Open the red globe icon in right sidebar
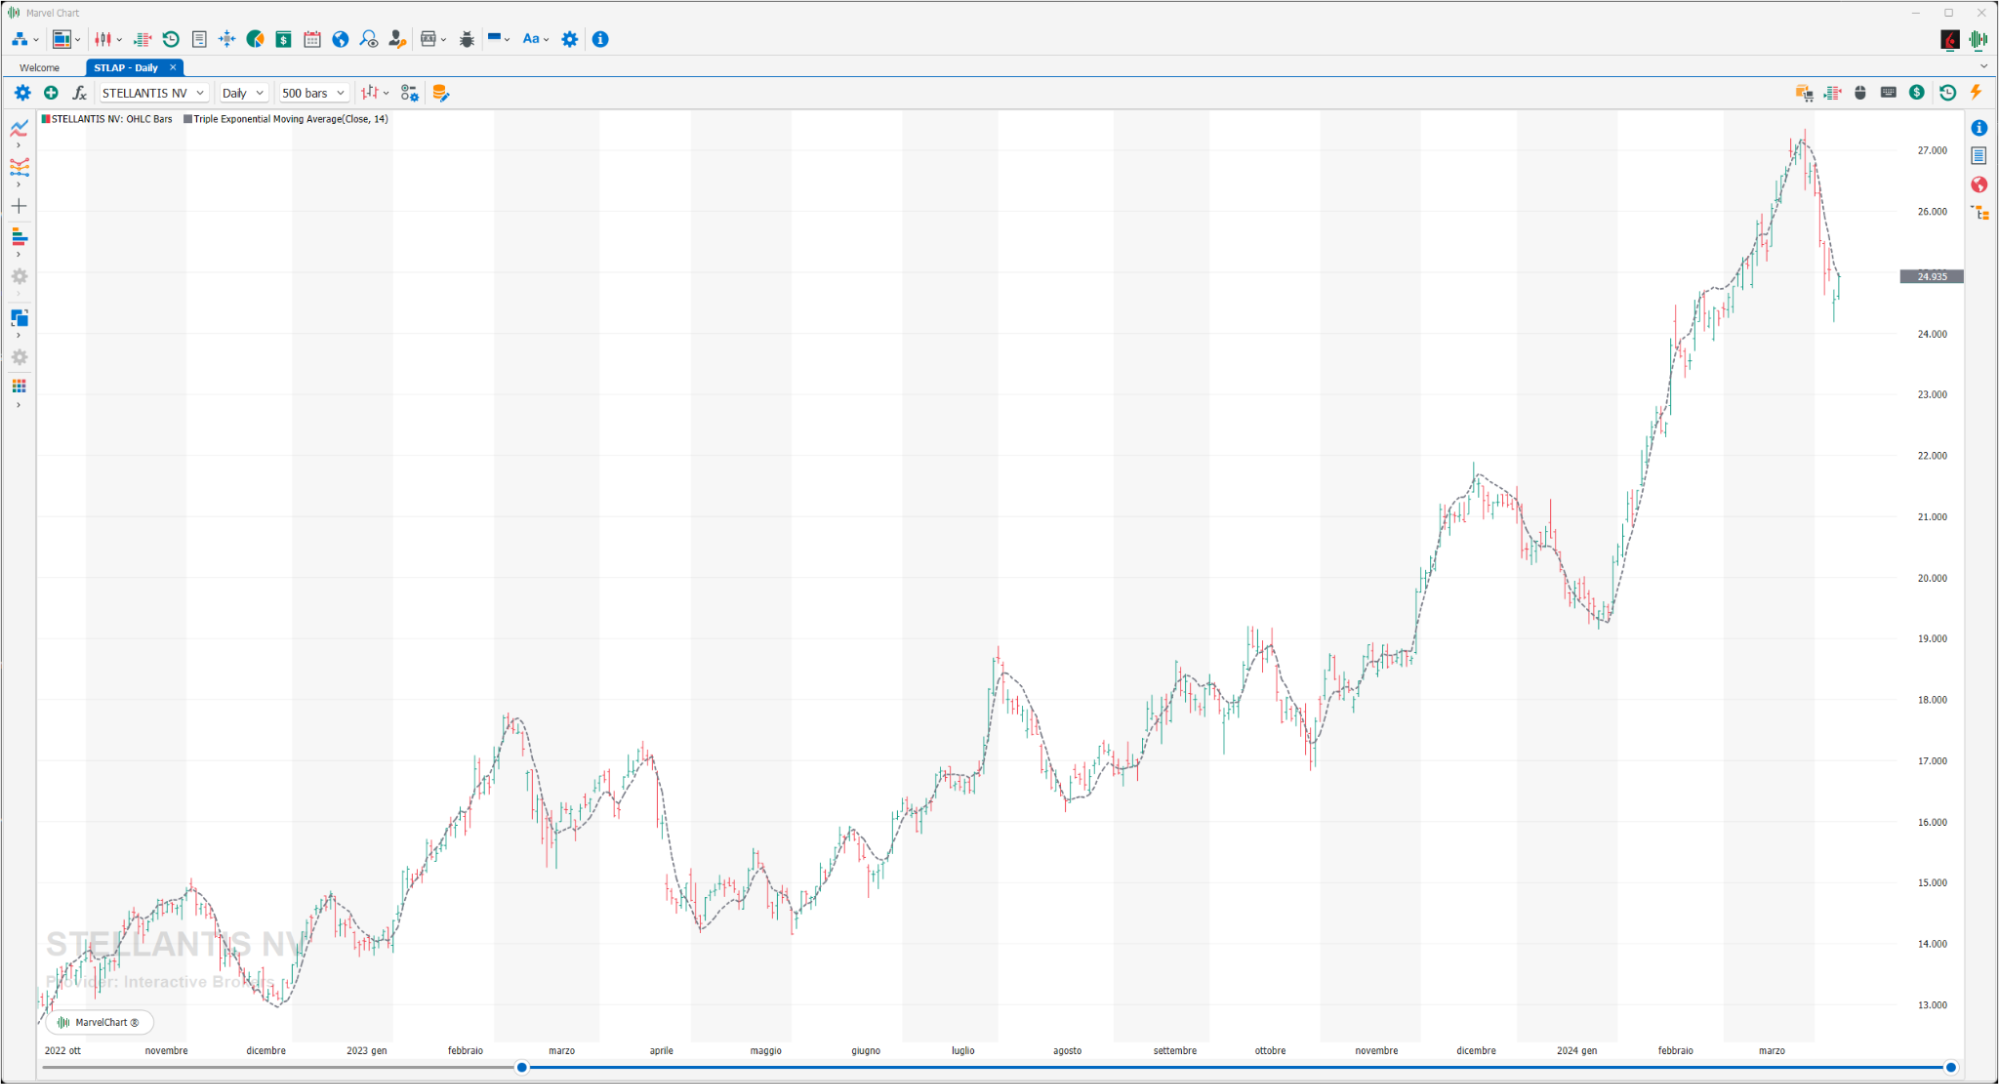1999x1085 pixels. tap(1979, 185)
